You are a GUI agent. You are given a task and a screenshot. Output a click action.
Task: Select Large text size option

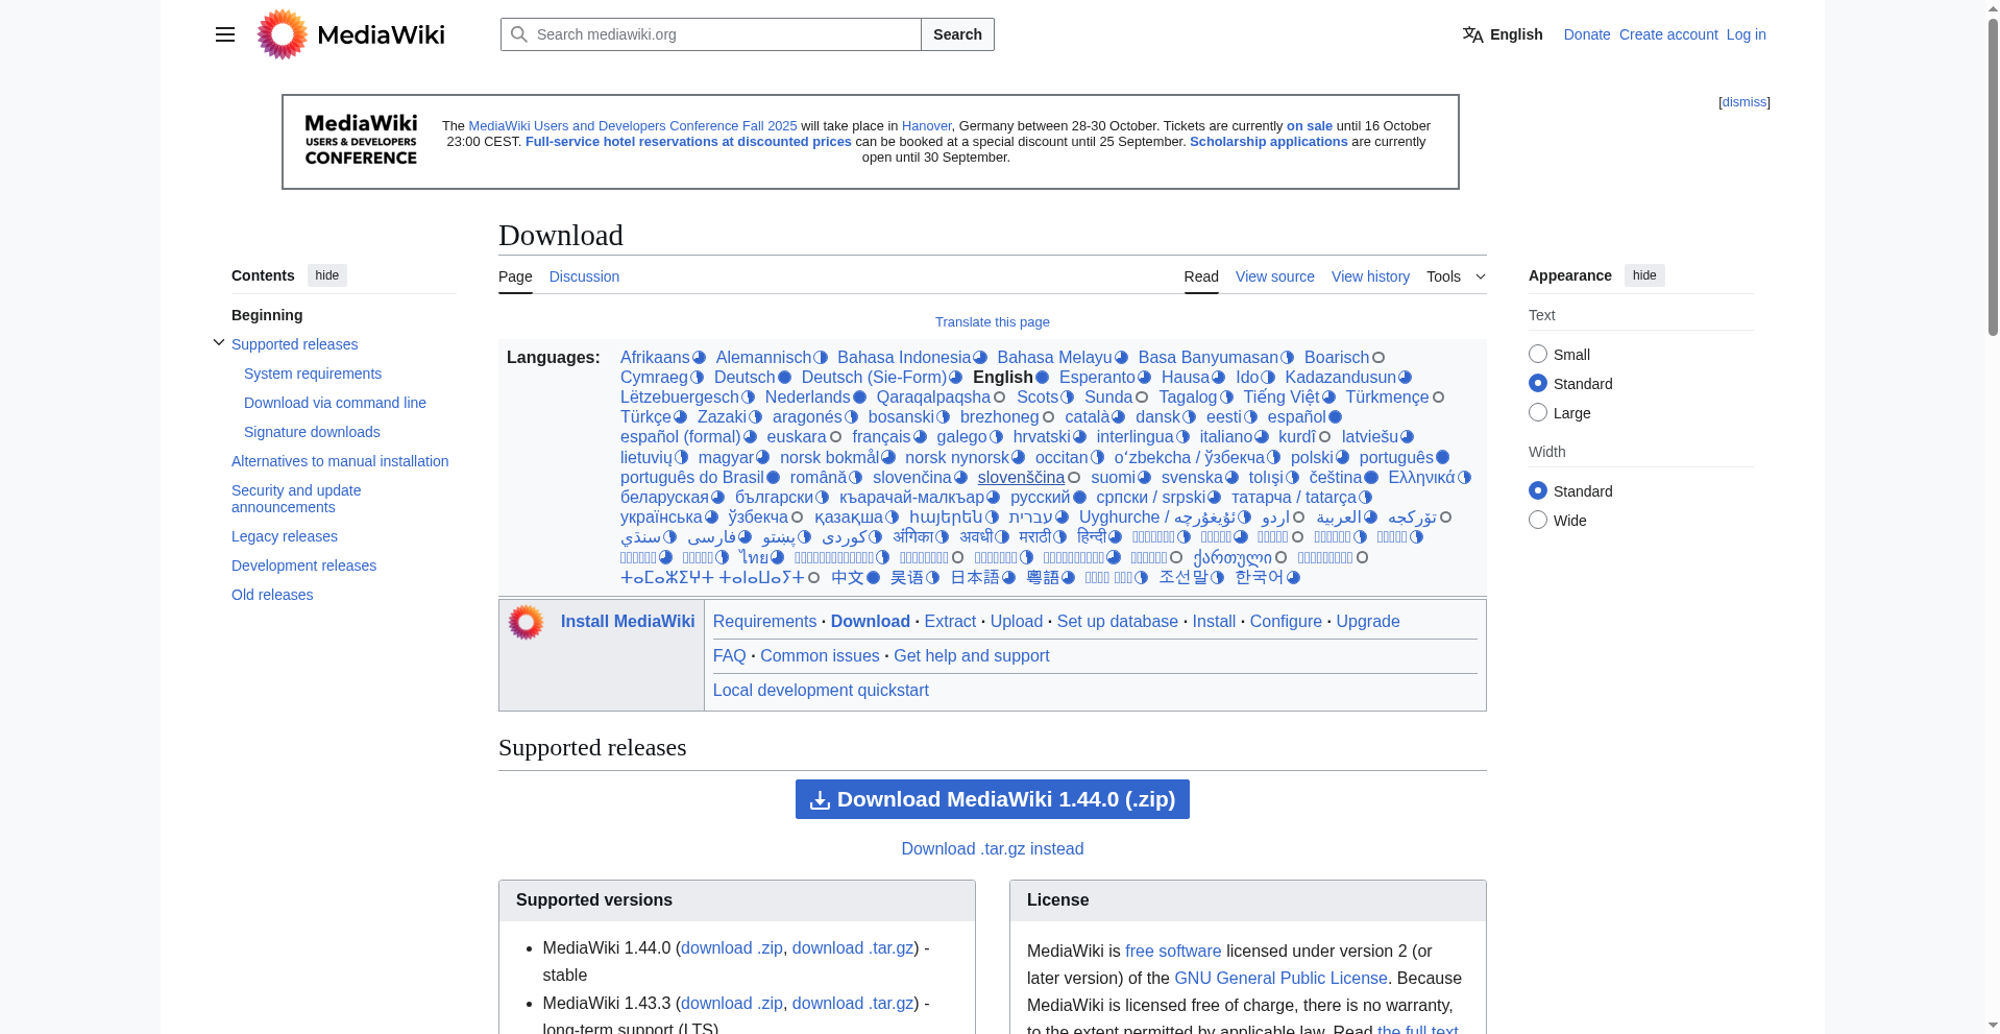(1538, 412)
